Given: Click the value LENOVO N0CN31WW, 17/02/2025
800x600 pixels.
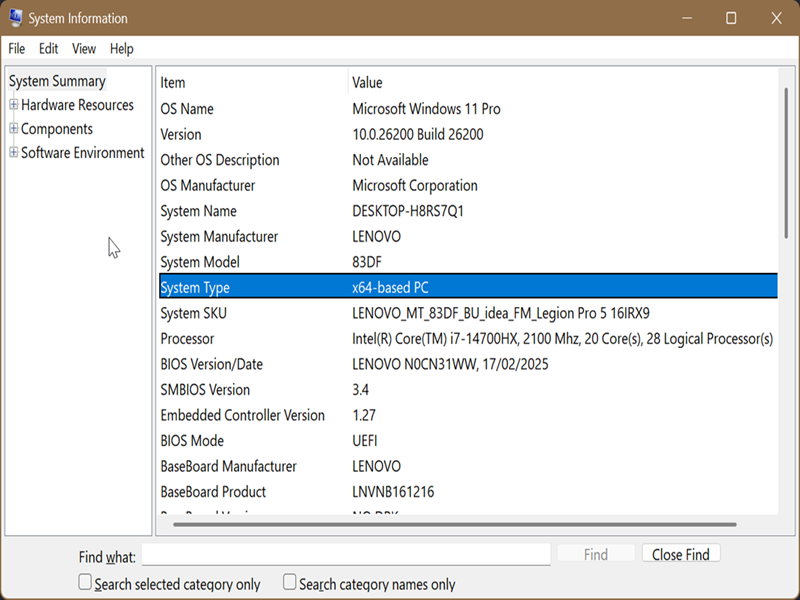Looking at the screenshot, I should pos(450,364).
